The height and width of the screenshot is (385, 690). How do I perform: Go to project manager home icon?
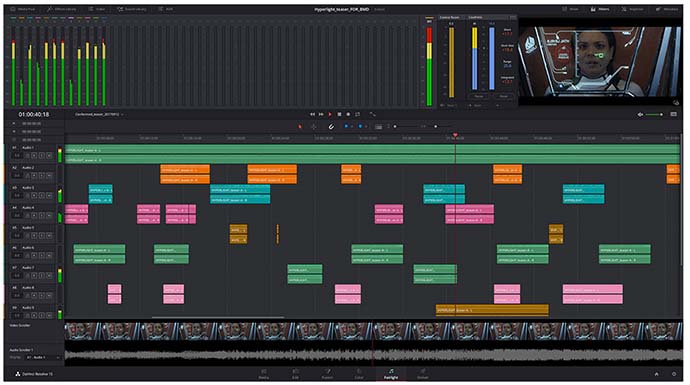(657, 374)
